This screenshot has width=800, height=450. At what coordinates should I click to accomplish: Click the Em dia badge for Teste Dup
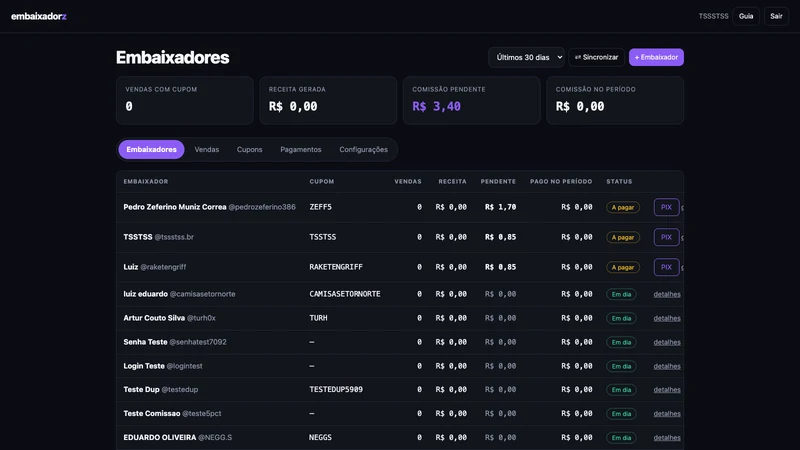(621, 390)
